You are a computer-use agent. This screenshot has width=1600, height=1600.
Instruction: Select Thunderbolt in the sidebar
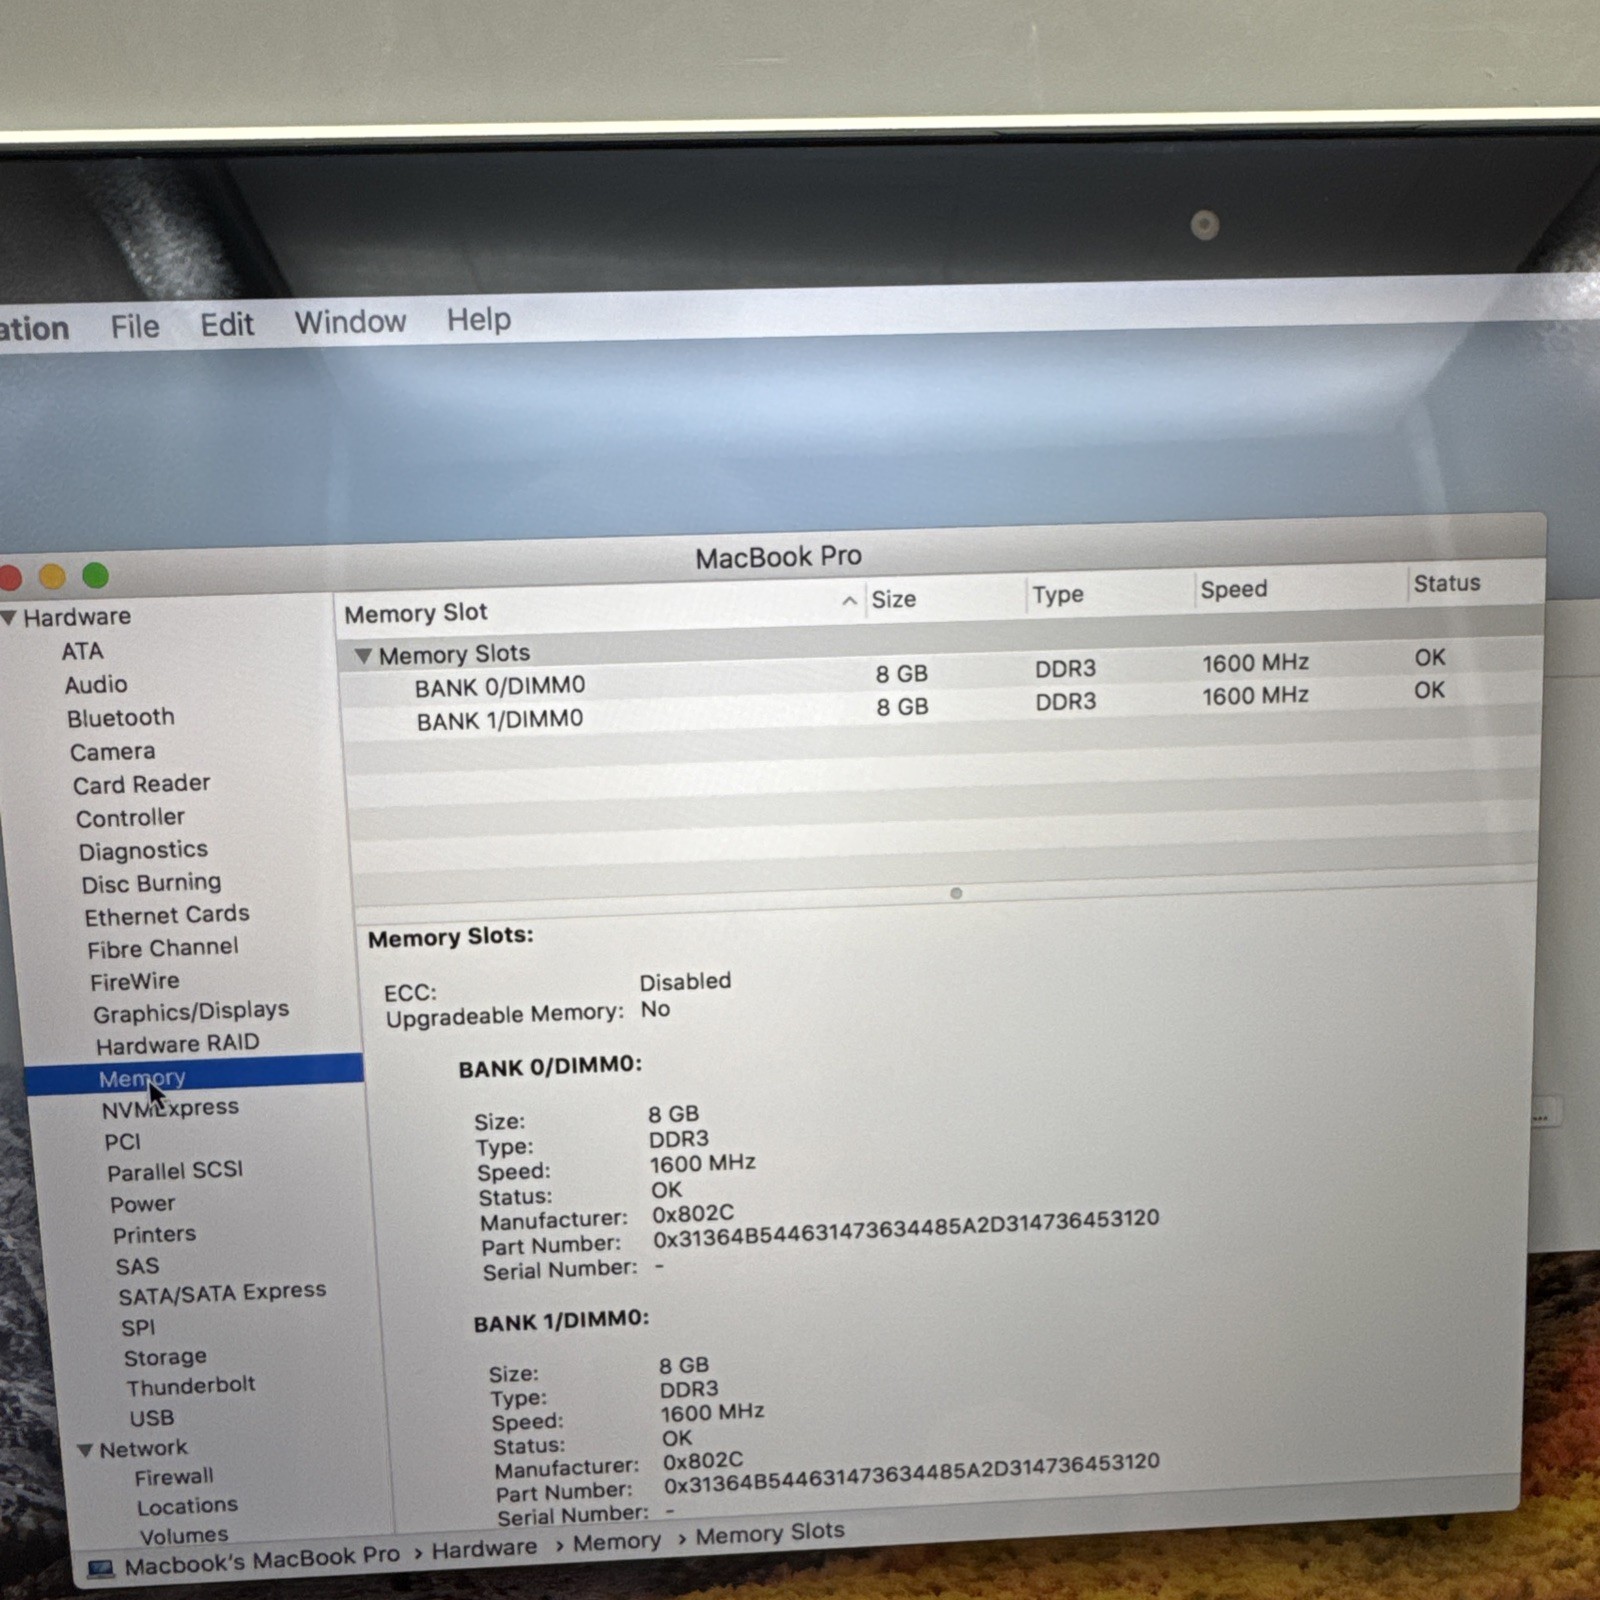[x=190, y=1387]
